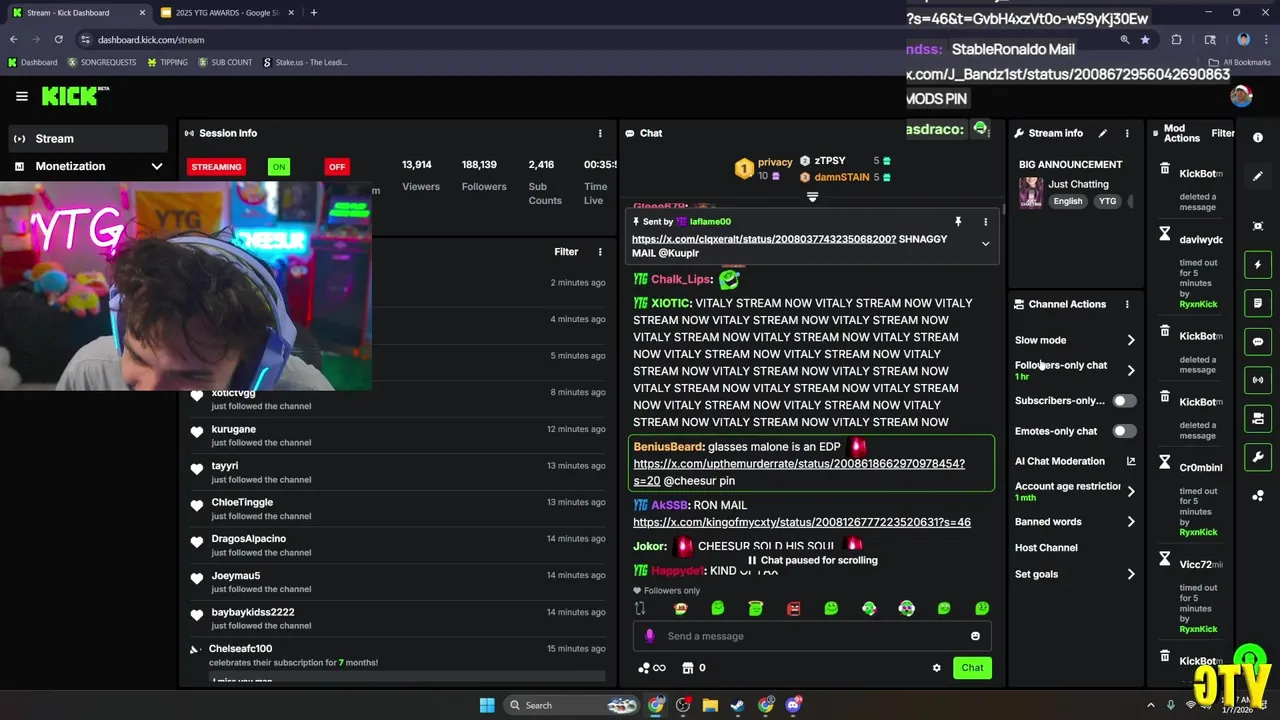
Task: Click the info icon in right sidebar
Action: coord(1258,137)
